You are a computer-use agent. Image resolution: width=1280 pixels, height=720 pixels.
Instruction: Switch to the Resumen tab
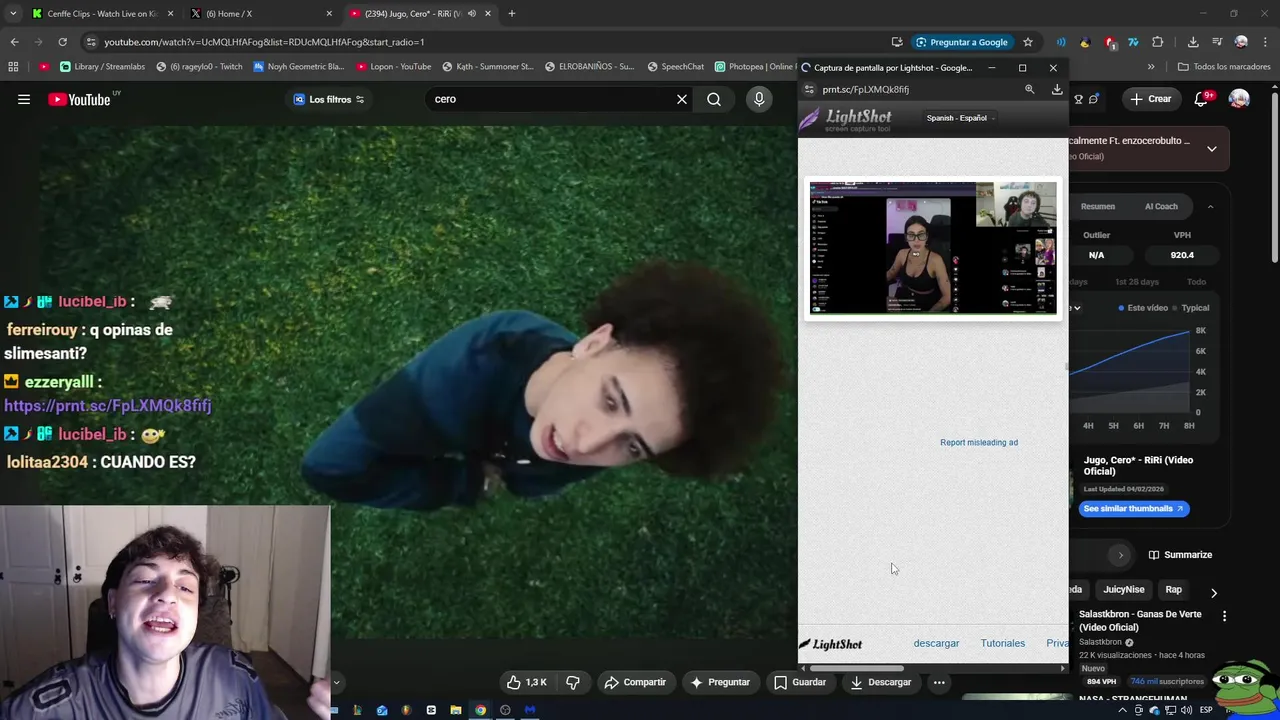[x=1097, y=206]
